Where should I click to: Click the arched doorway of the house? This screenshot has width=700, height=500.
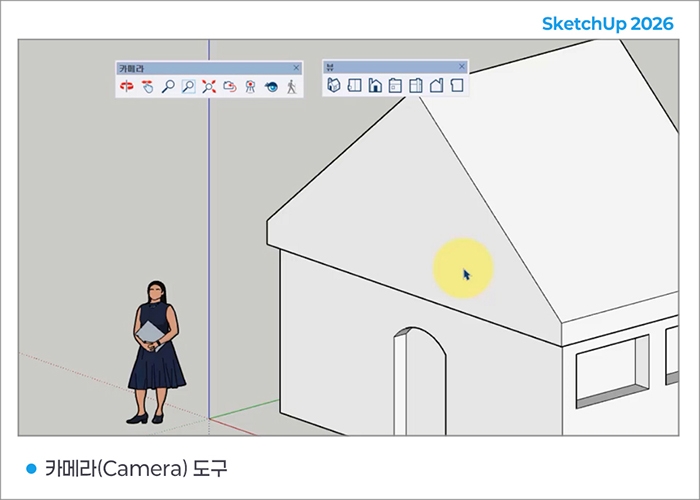point(420,382)
